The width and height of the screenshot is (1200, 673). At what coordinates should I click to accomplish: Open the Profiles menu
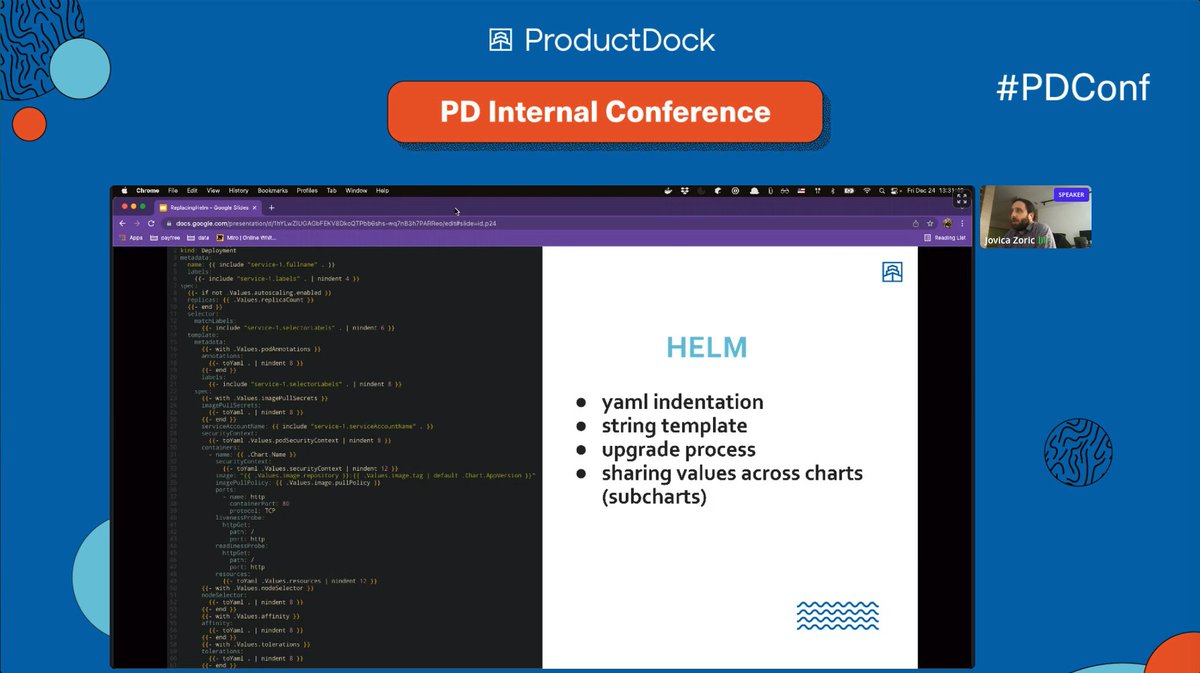pos(307,190)
